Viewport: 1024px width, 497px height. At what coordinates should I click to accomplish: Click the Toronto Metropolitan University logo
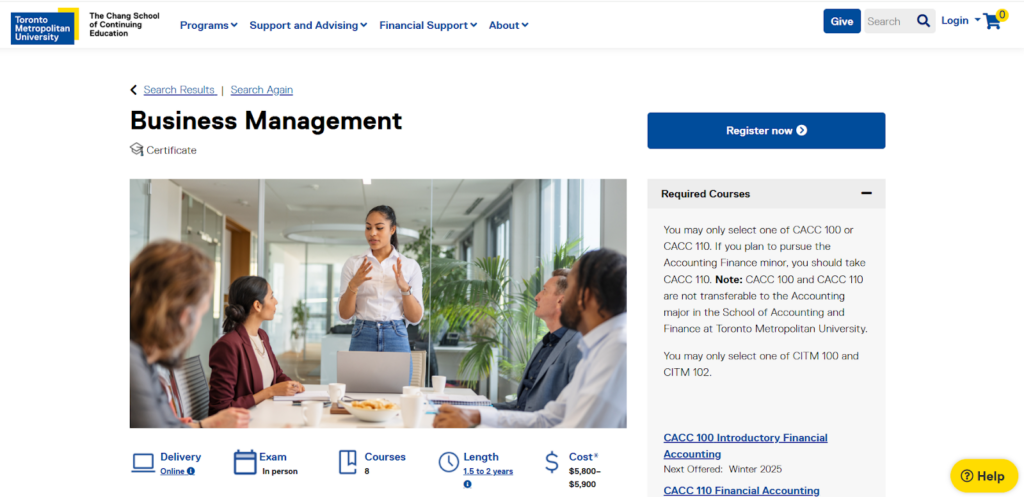pos(44,26)
